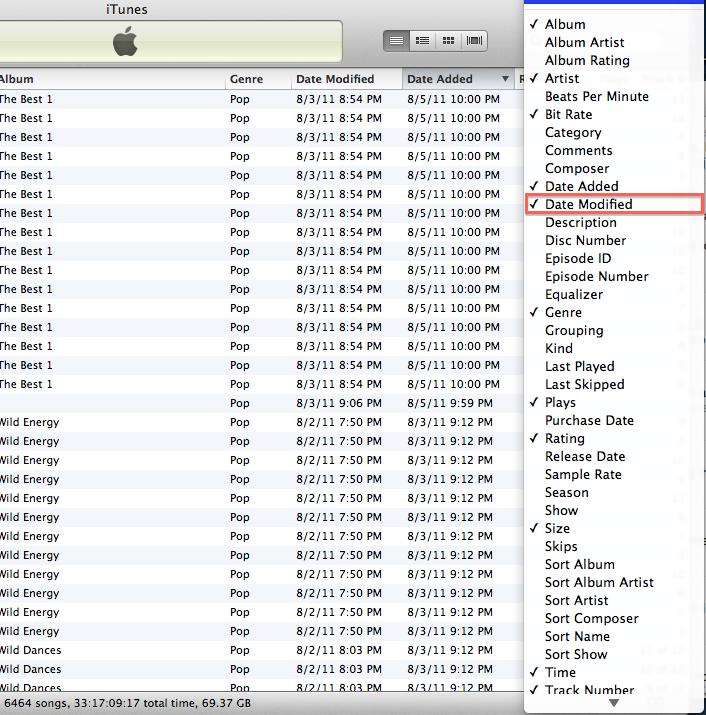Sort by Genre column header
Viewport: 706px width, 715px height.
tap(258, 79)
